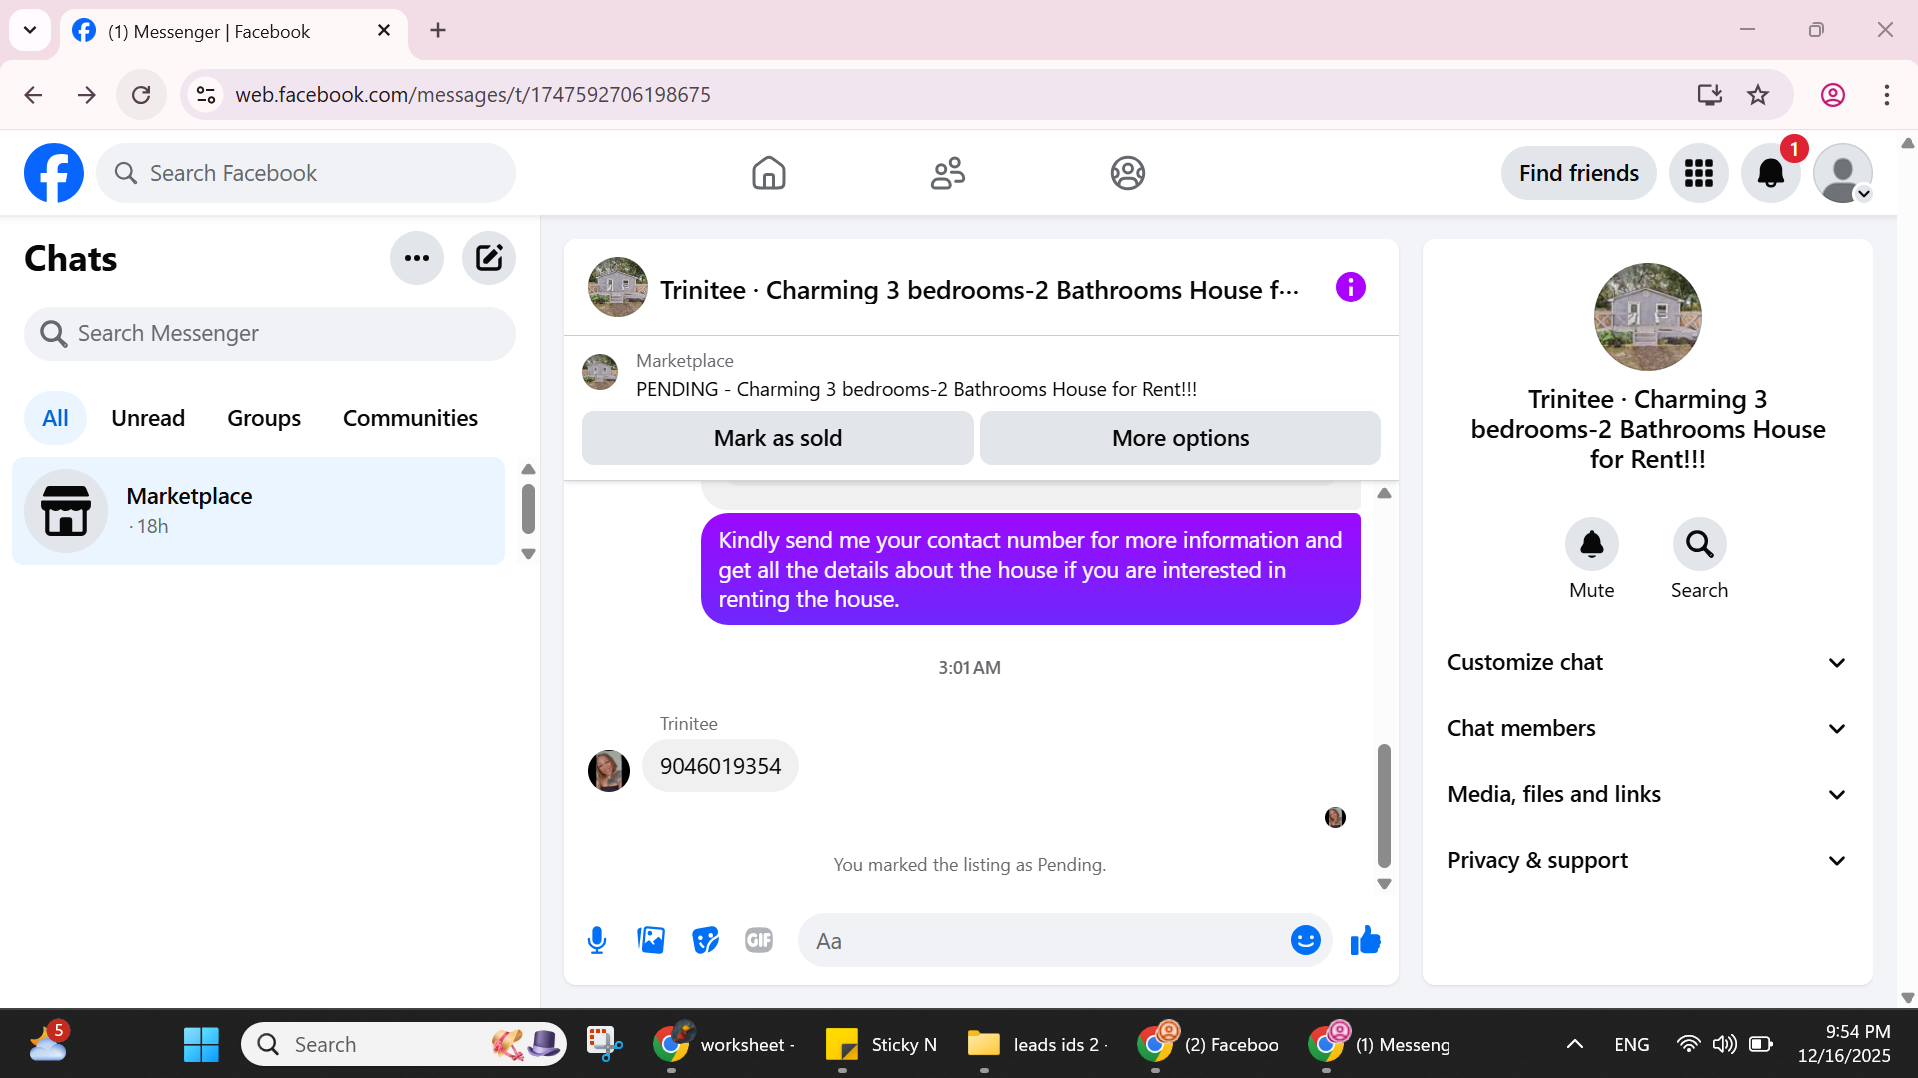
Task: Switch to the Unread tab
Action: pyautogui.click(x=148, y=418)
